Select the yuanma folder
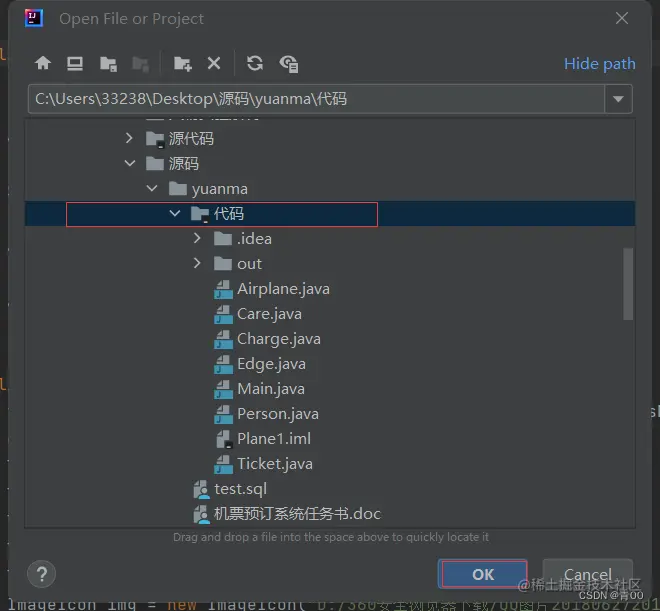660x611 pixels. click(x=220, y=189)
